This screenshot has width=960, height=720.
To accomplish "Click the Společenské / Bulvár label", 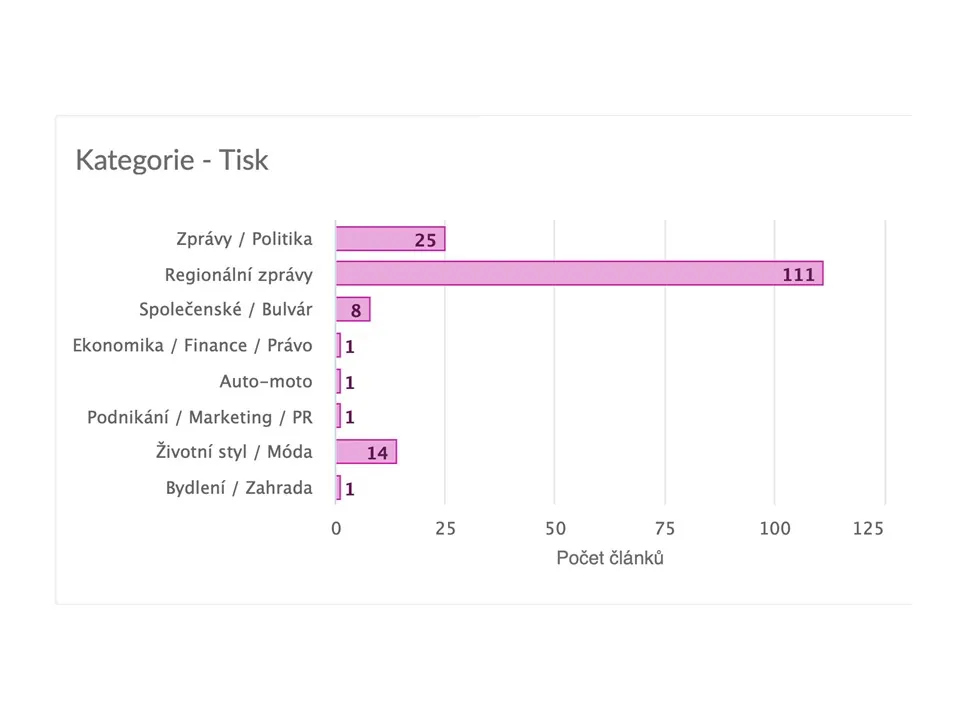I will point(226,309).
